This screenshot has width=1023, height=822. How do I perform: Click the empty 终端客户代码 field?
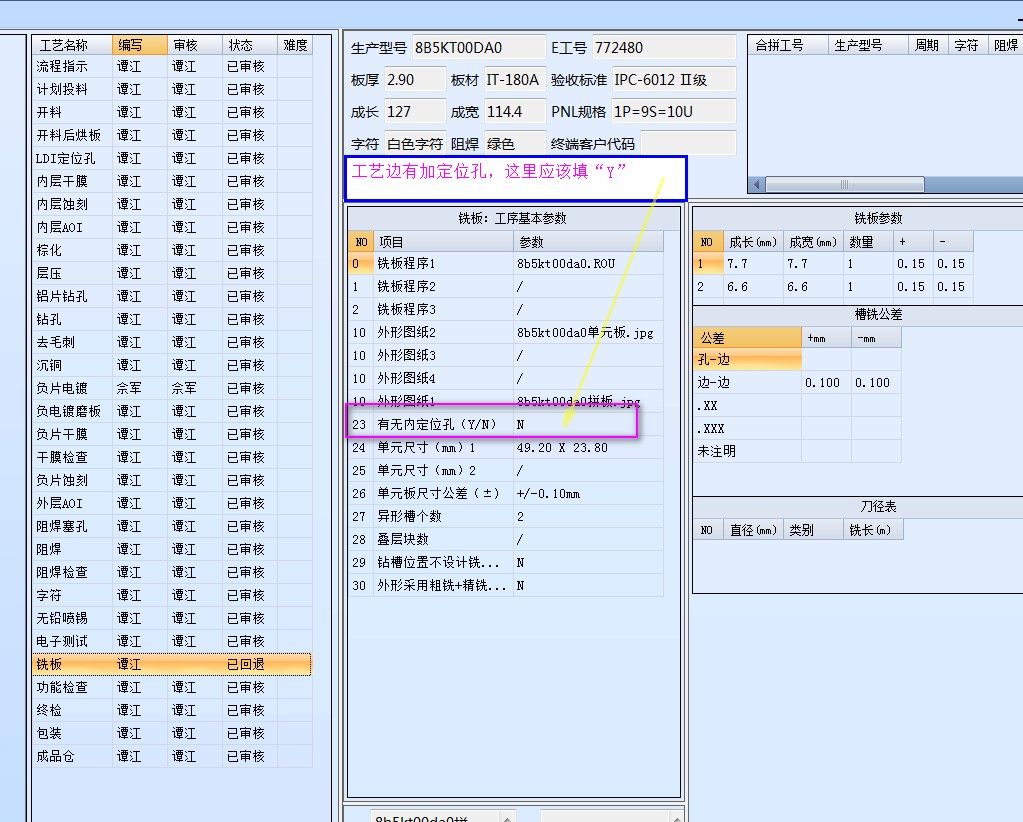coord(688,144)
